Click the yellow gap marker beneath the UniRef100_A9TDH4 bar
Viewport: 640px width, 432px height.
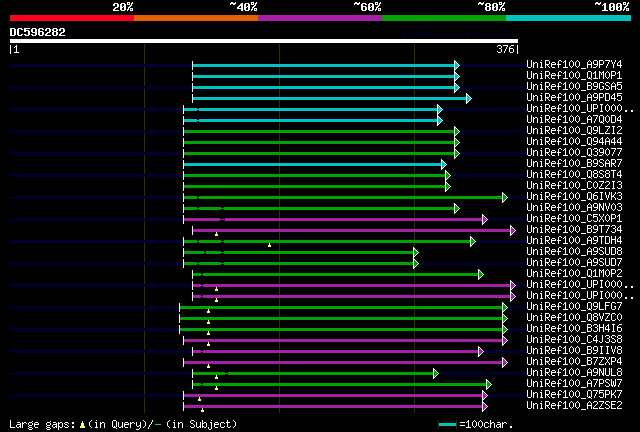pos(269,245)
